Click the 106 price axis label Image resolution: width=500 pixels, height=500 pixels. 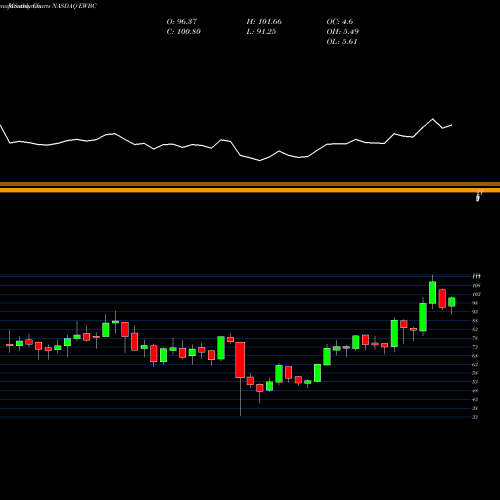pos(476,285)
